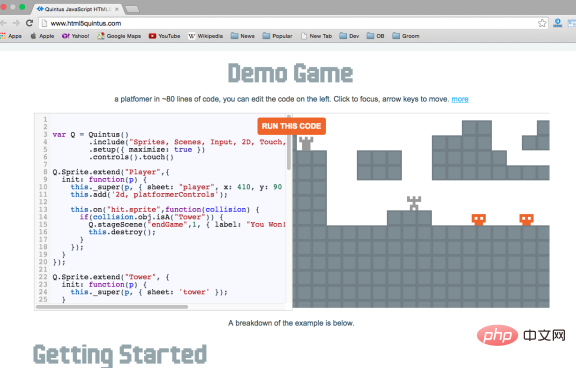Expand the Dev bookmarks folder

(349, 36)
